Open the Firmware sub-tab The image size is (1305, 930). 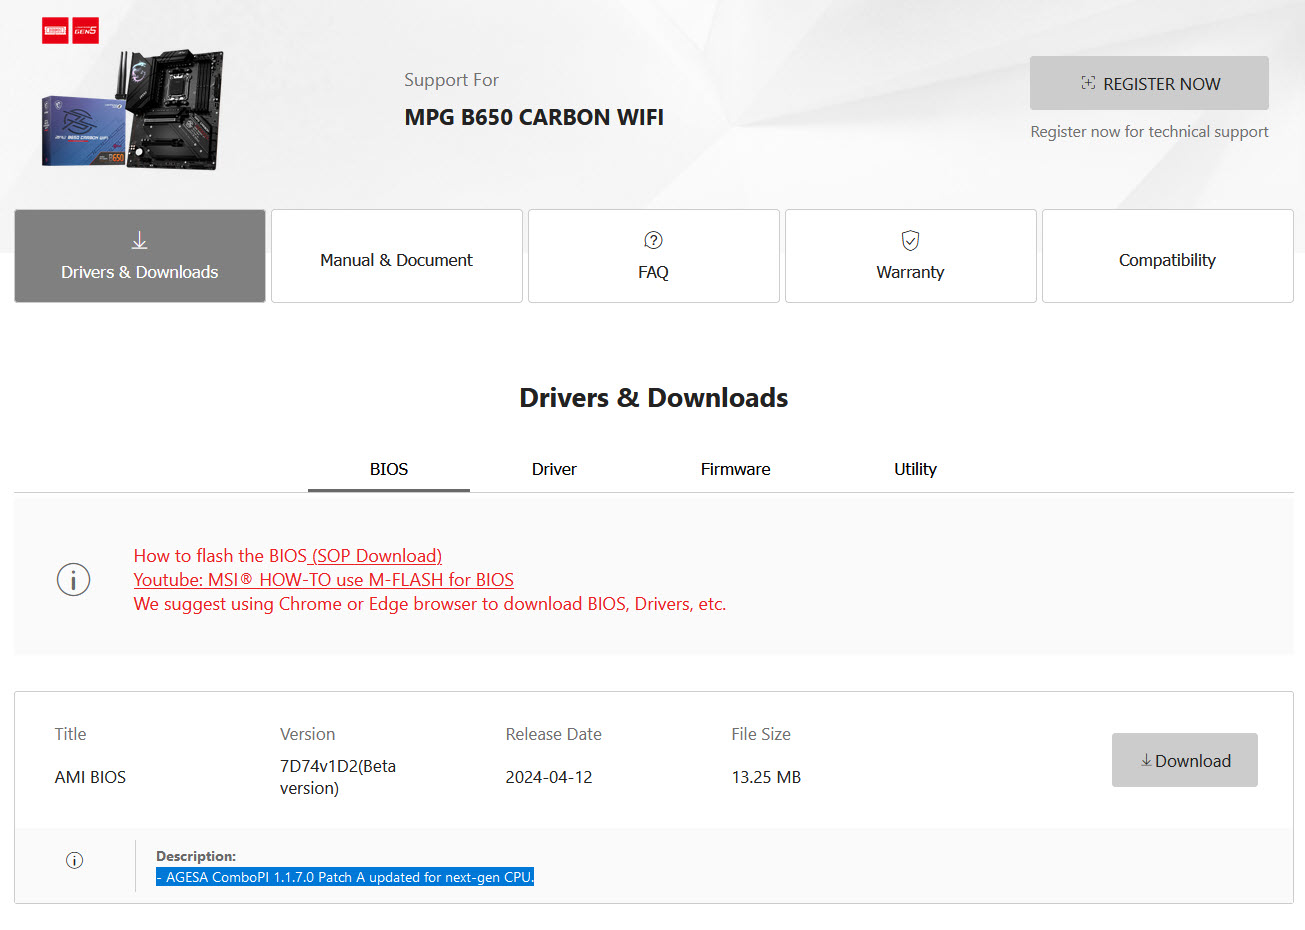click(735, 469)
